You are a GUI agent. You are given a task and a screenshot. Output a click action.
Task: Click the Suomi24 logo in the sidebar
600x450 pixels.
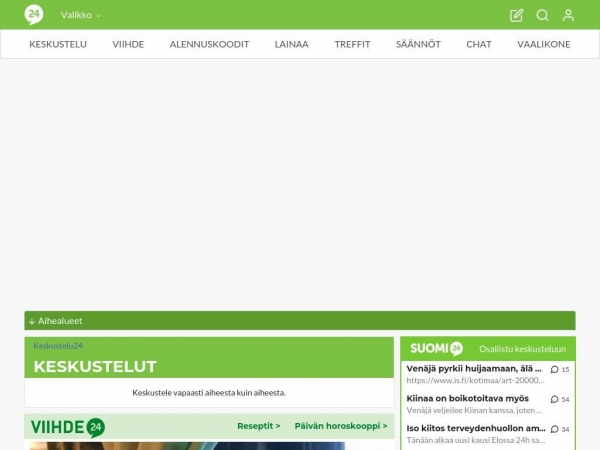pos(436,349)
